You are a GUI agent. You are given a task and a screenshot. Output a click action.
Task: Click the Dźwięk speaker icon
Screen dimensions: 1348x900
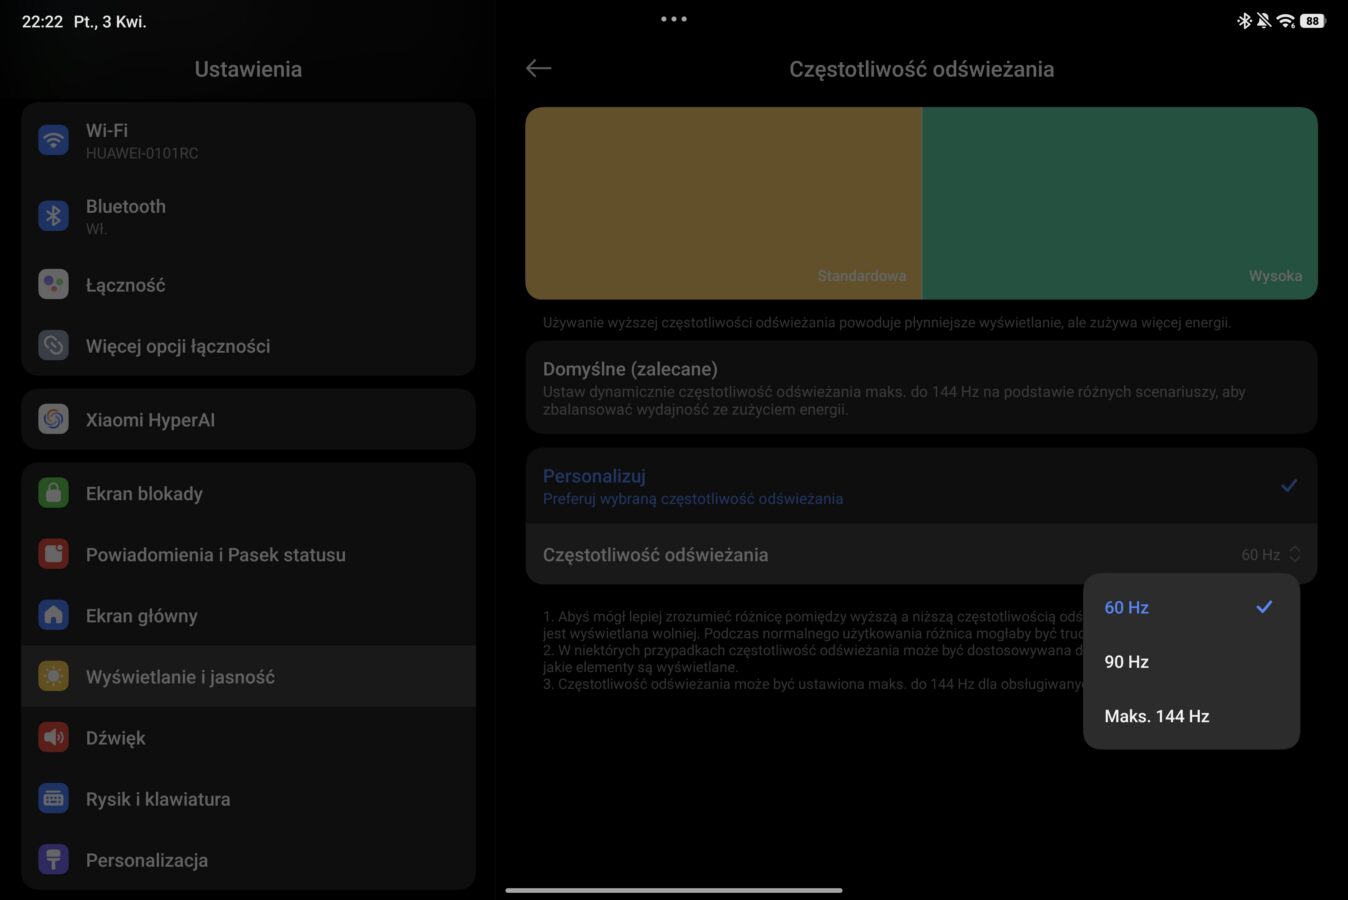(x=53, y=738)
